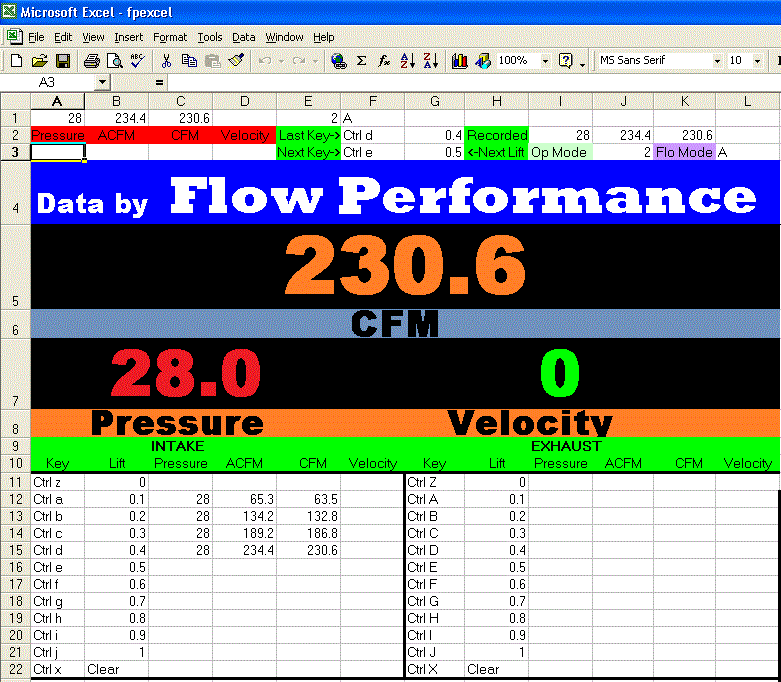Click the purple Flo Mode cell
781x682 pixels.
684,152
